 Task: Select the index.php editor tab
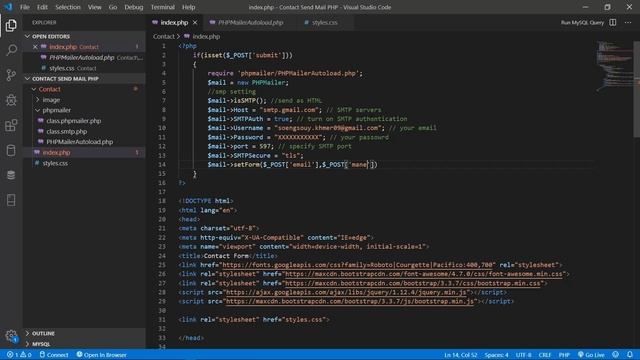(174, 22)
